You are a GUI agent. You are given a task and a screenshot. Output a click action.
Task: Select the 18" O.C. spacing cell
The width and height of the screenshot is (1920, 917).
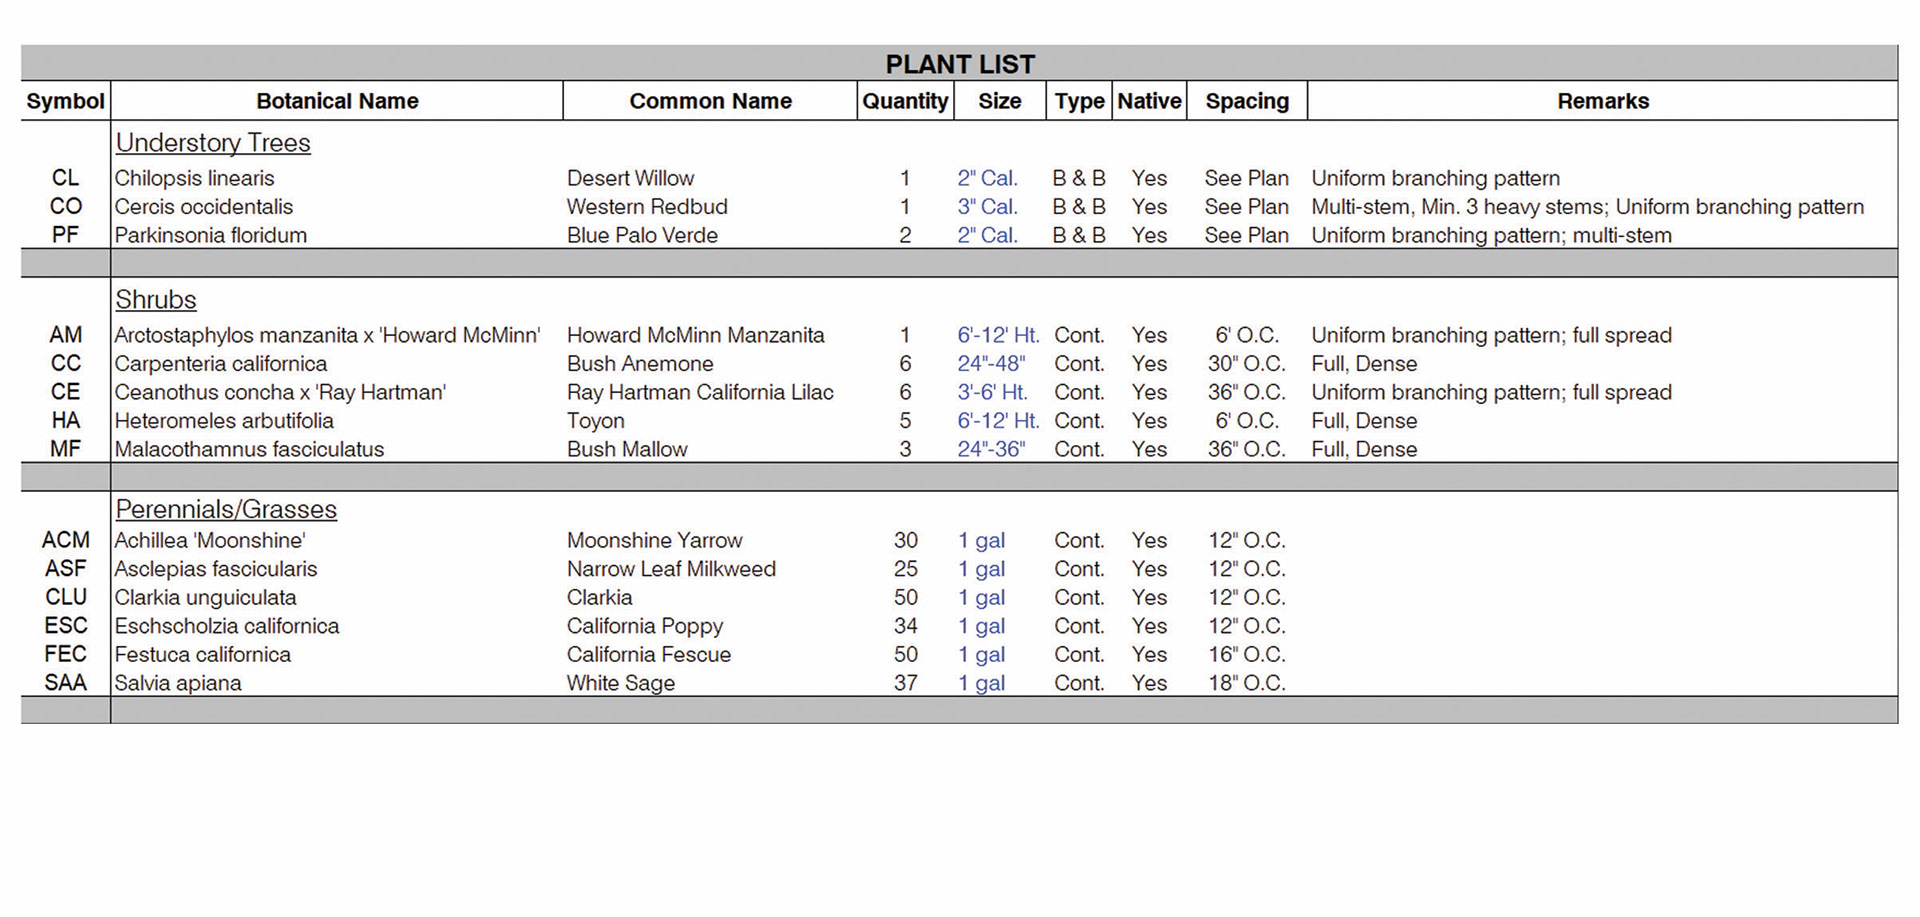pyautogui.click(x=1247, y=683)
